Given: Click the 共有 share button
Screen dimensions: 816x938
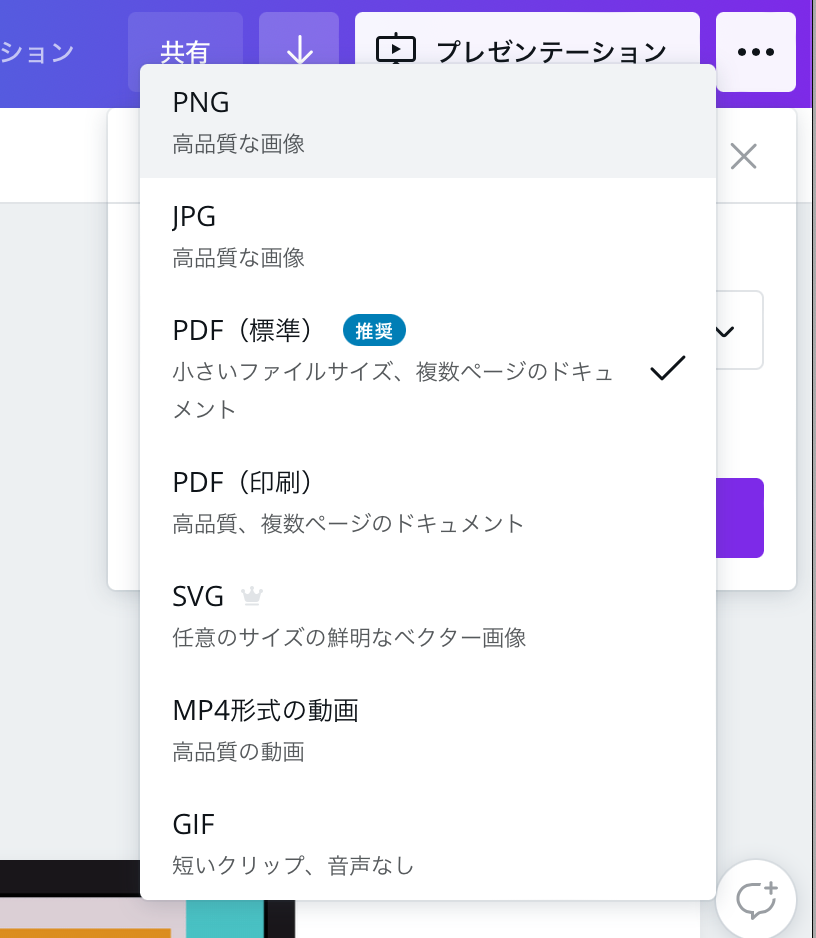Looking at the screenshot, I should tap(186, 51).
